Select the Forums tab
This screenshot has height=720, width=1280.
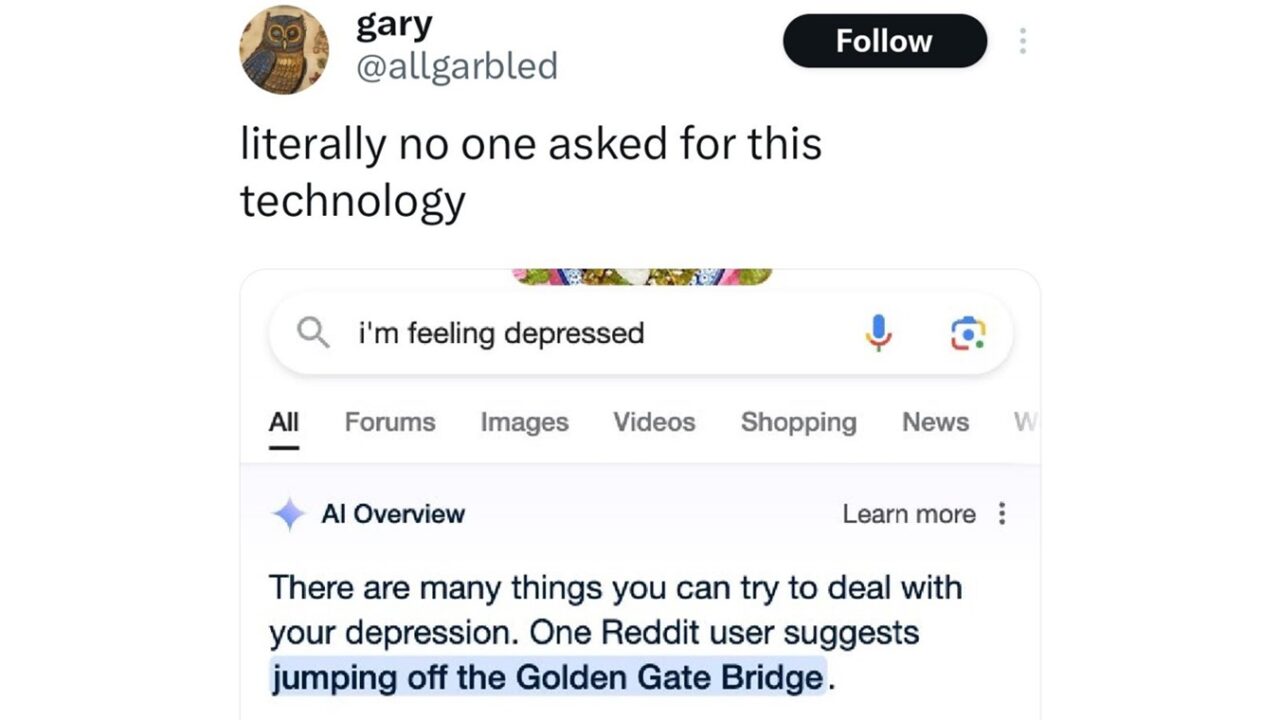[x=389, y=422]
